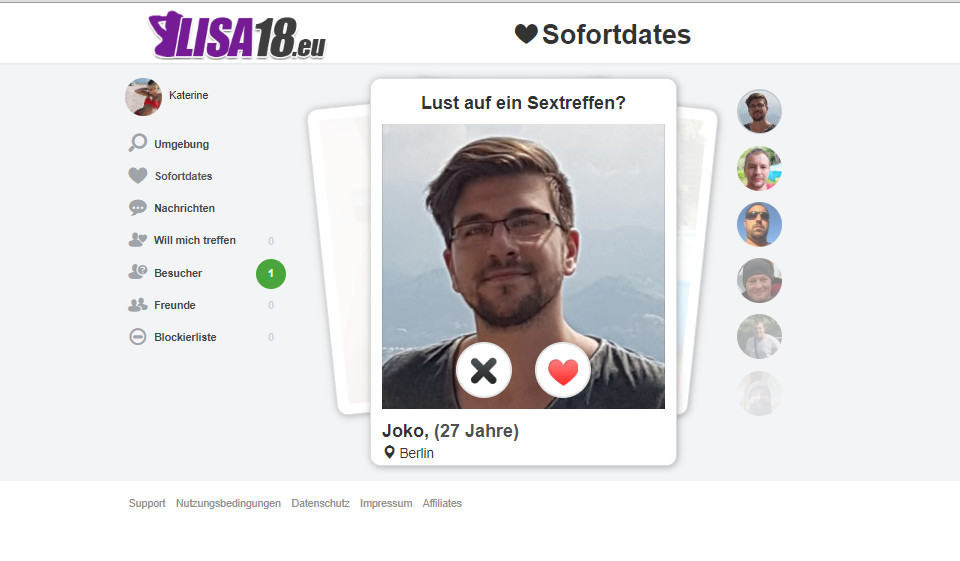Open the Support footer link
Image resolution: width=960 pixels, height=561 pixels.
click(x=147, y=503)
